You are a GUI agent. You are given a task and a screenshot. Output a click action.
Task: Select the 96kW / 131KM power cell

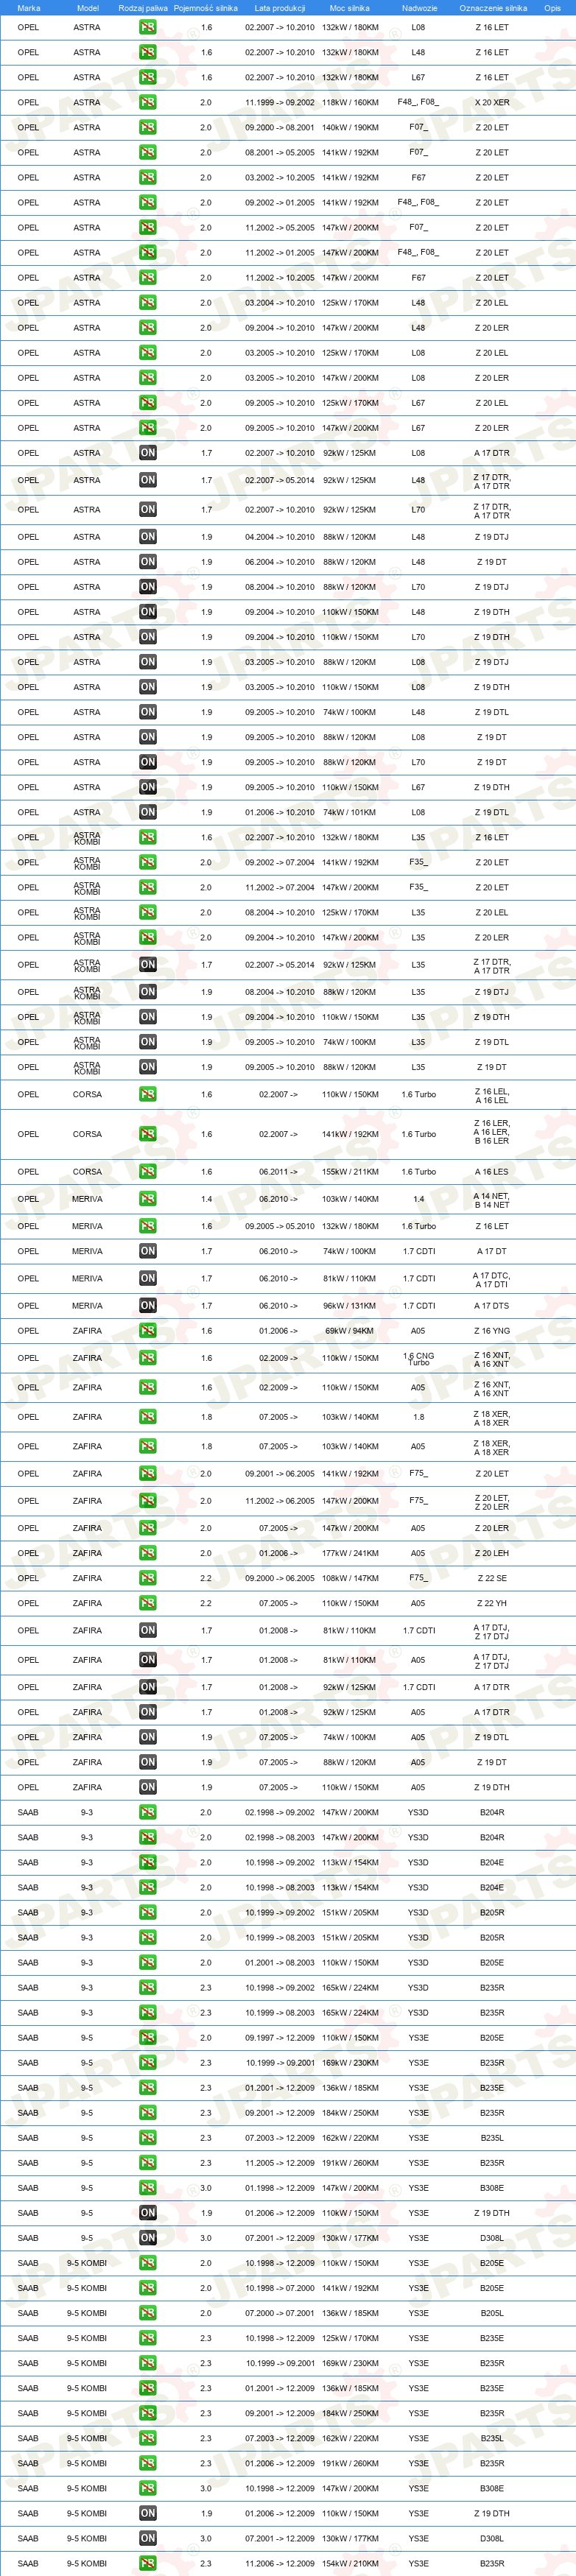pyautogui.click(x=350, y=1306)
